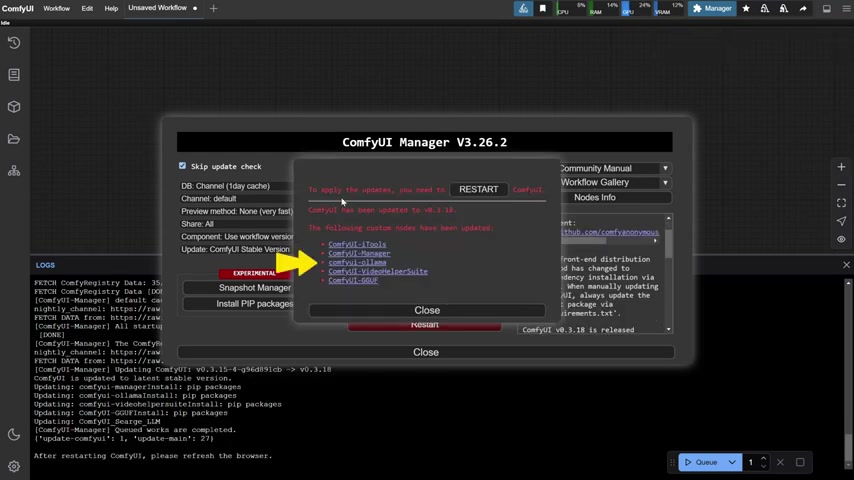Open the ComfyUI-GGUF link
Screen dimensions: 854x480
(353, 280)
